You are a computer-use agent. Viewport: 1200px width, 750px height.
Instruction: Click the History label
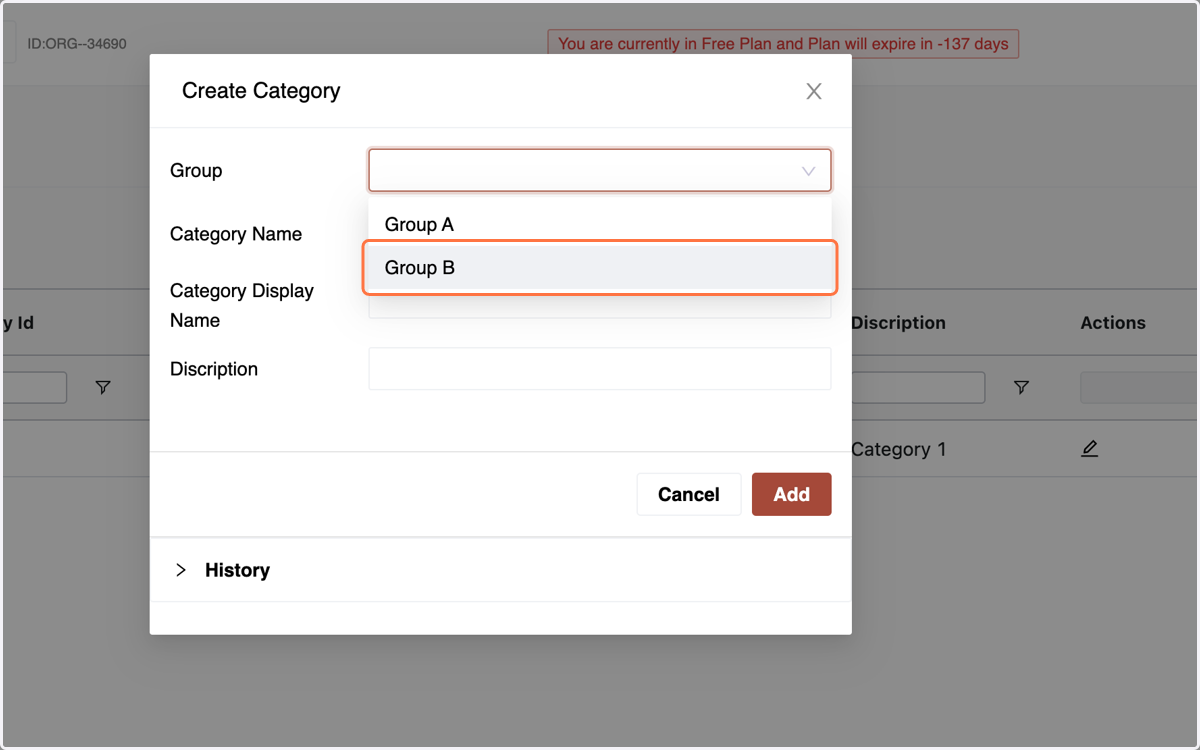coord(237,570)
